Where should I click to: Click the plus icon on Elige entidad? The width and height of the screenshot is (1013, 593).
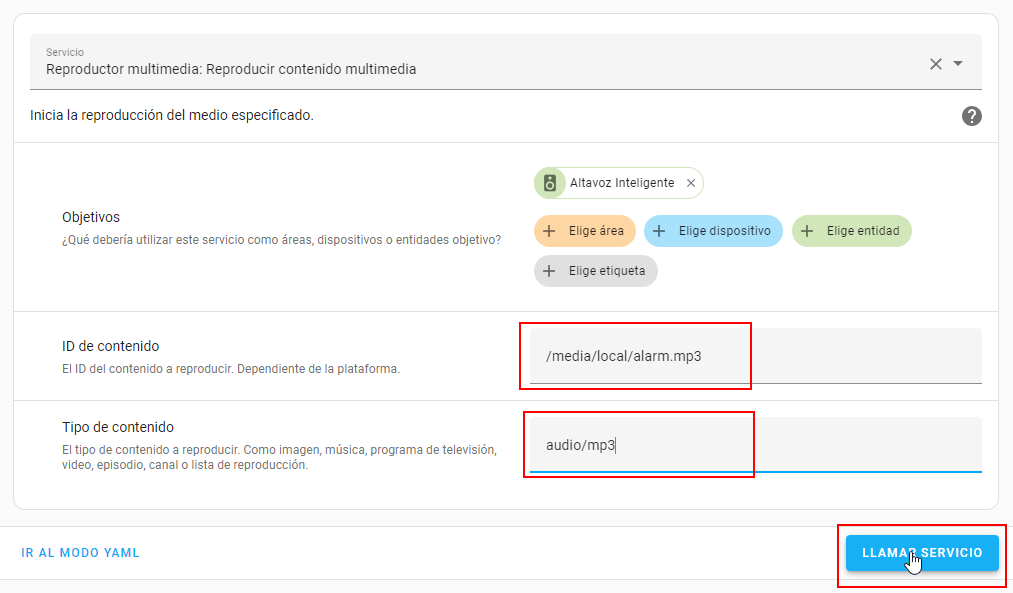[807, 231]
